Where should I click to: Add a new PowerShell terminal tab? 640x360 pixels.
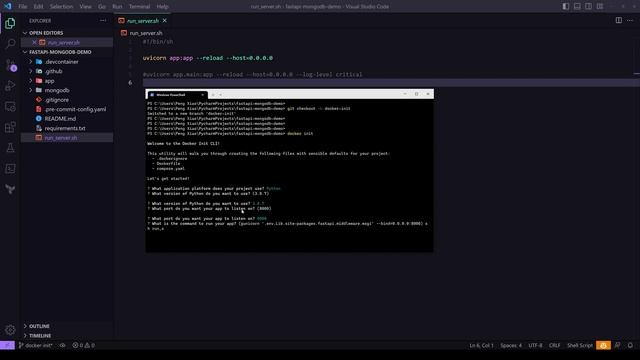pos(213,95)
